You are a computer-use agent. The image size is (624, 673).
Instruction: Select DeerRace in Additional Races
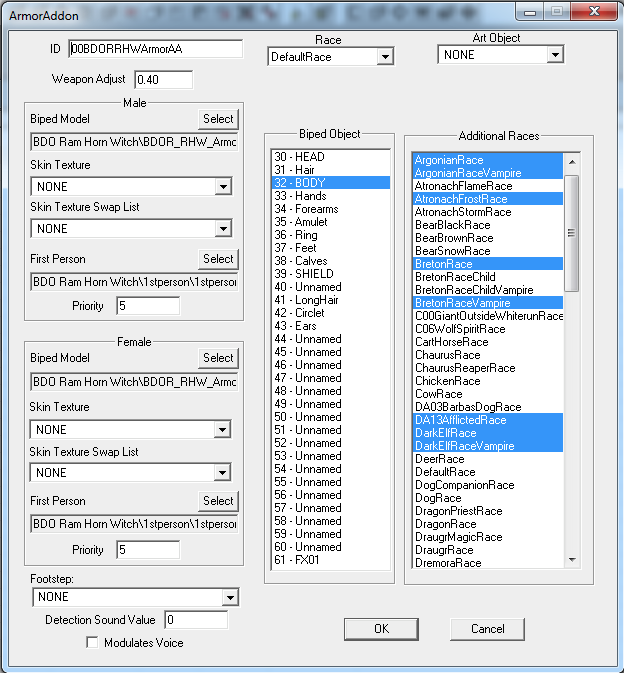488,459
